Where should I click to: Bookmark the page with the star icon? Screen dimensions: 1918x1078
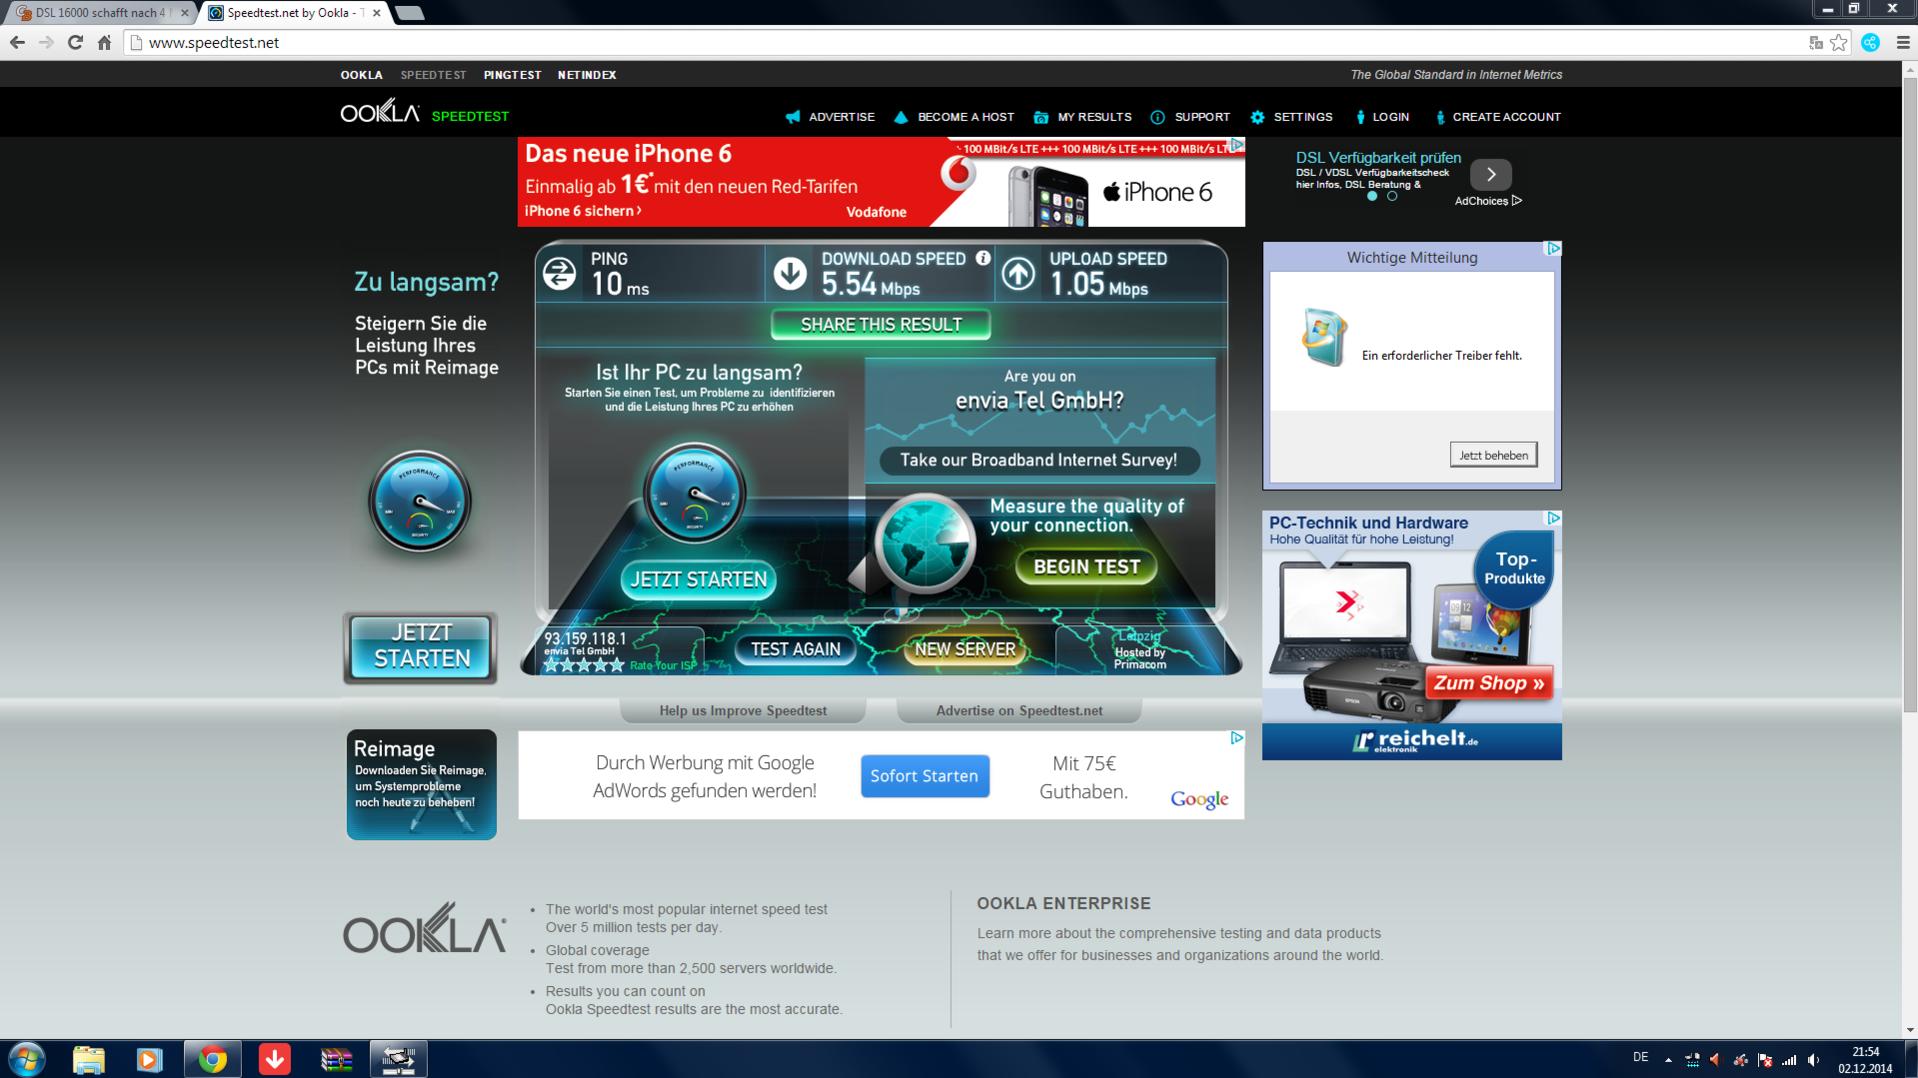(1839, 42)
